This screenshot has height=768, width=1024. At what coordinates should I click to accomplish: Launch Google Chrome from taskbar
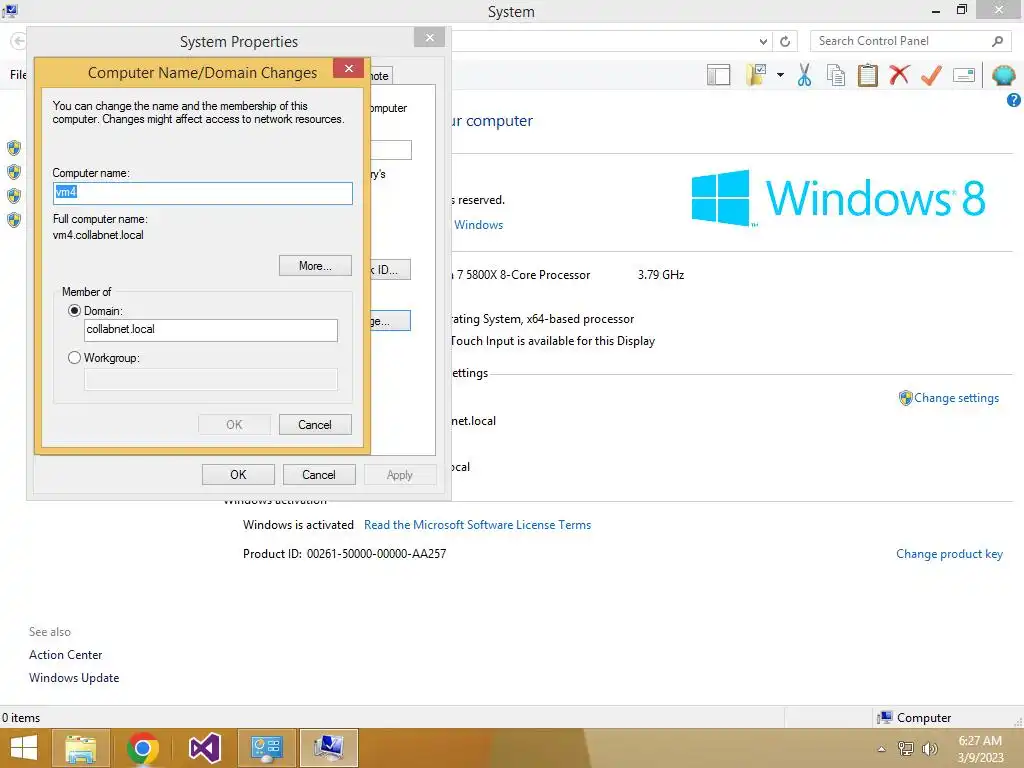click(143, 748)
